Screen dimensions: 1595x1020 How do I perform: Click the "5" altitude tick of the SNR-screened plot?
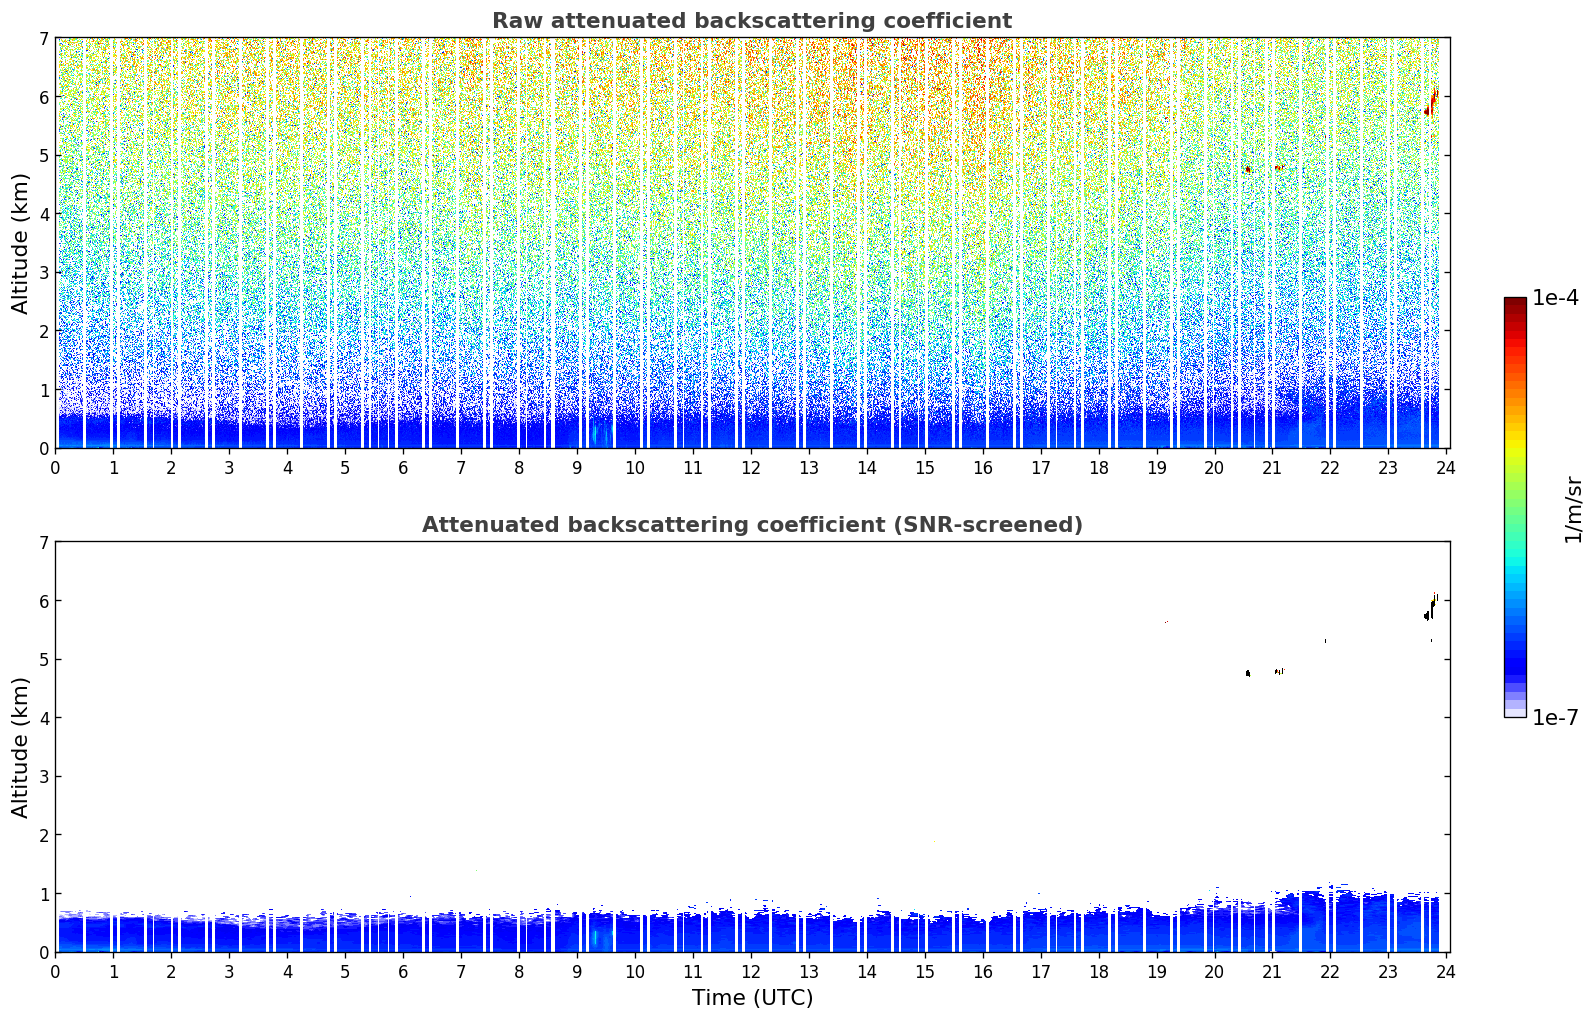[43, 660]
